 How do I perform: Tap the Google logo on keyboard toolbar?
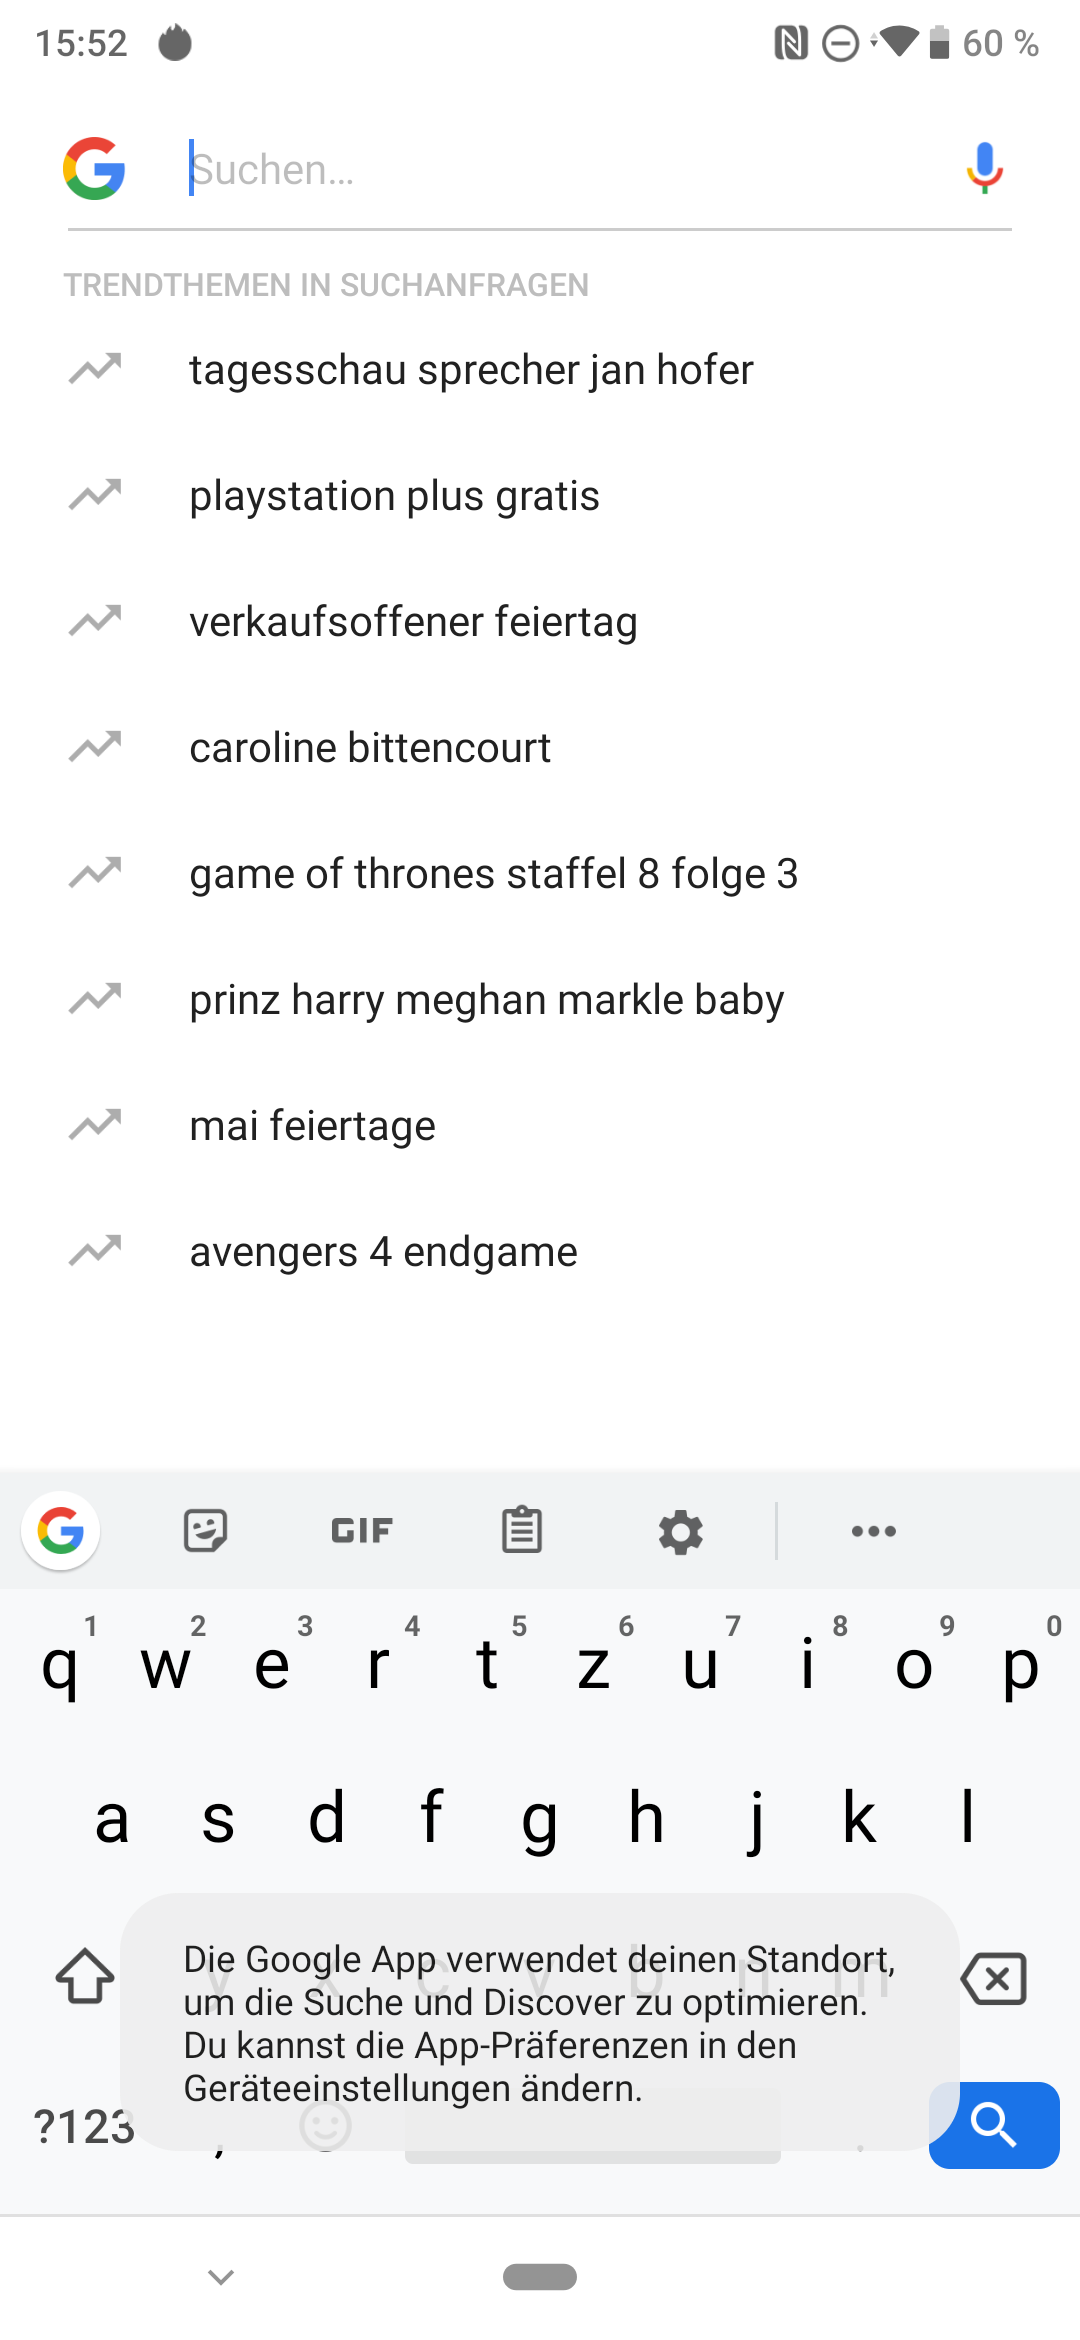pyautogui.click(x=61, y=1530)
